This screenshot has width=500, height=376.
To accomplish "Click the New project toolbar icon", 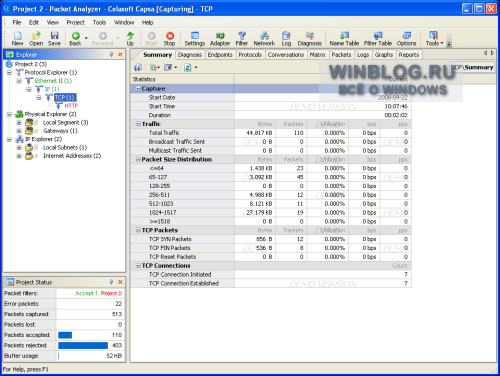I will point(18,39).
